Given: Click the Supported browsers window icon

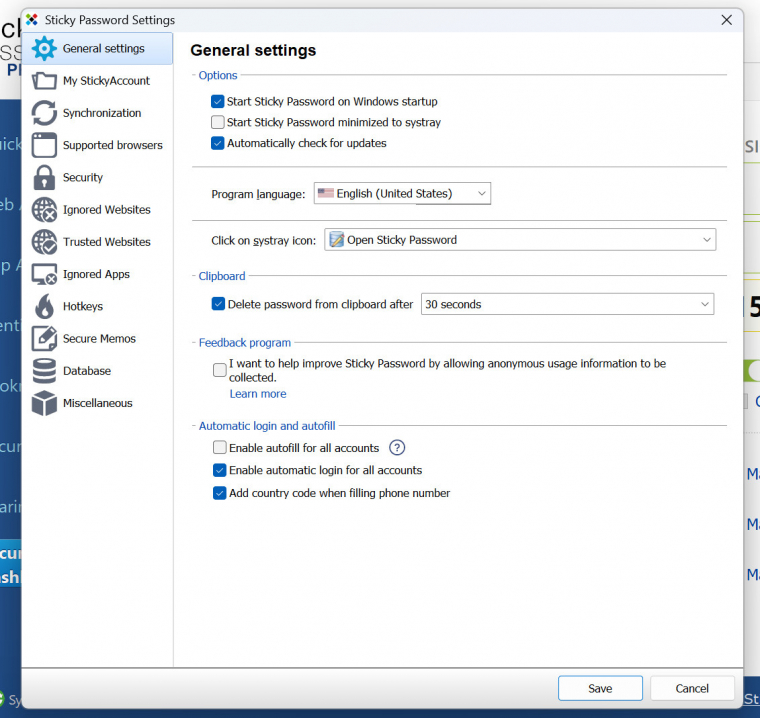Looking at the screenshot, I should pos(45,145).
